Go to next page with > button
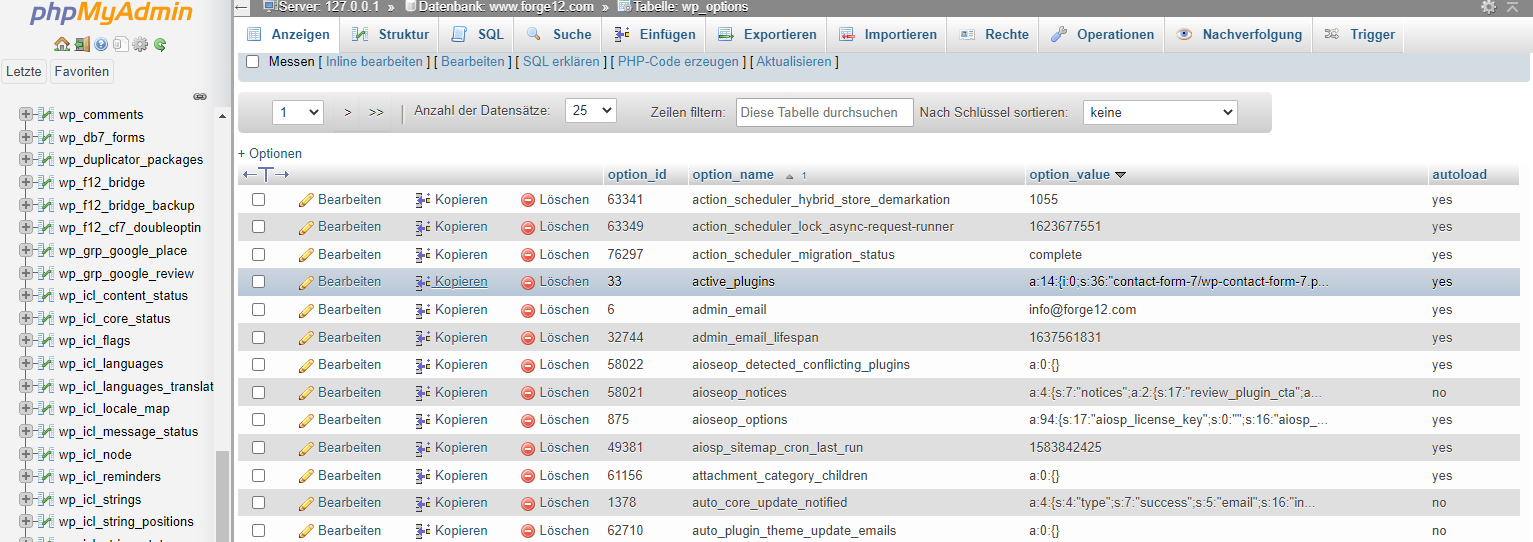 click(x=347, y=112)
